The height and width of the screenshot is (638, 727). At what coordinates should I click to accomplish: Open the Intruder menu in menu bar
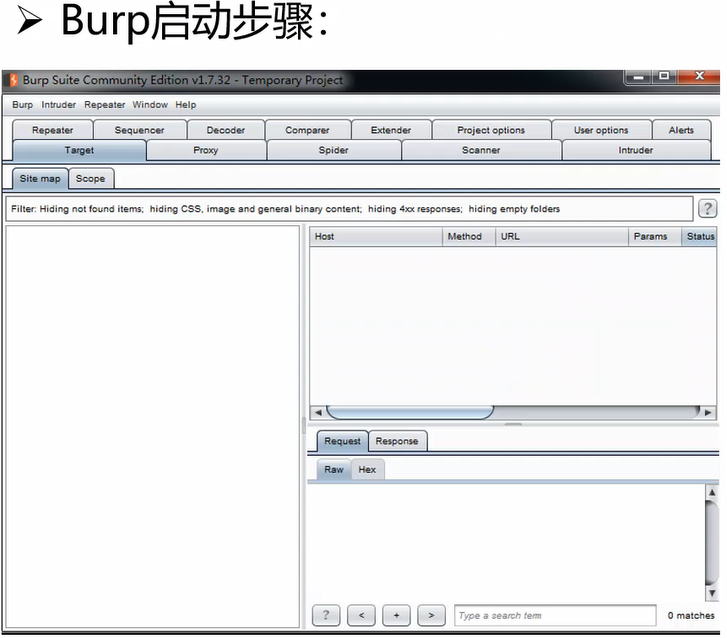point(58,105)
